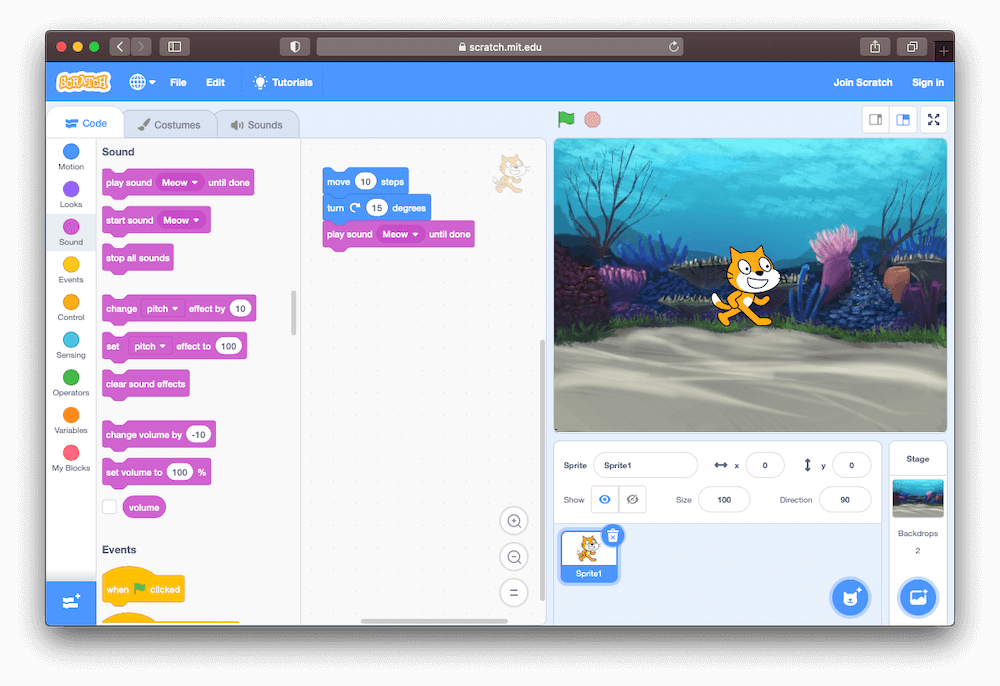Open the Scratch logo home link
The width and height of the screenshot is (1000, 686).
coord(84,82)
